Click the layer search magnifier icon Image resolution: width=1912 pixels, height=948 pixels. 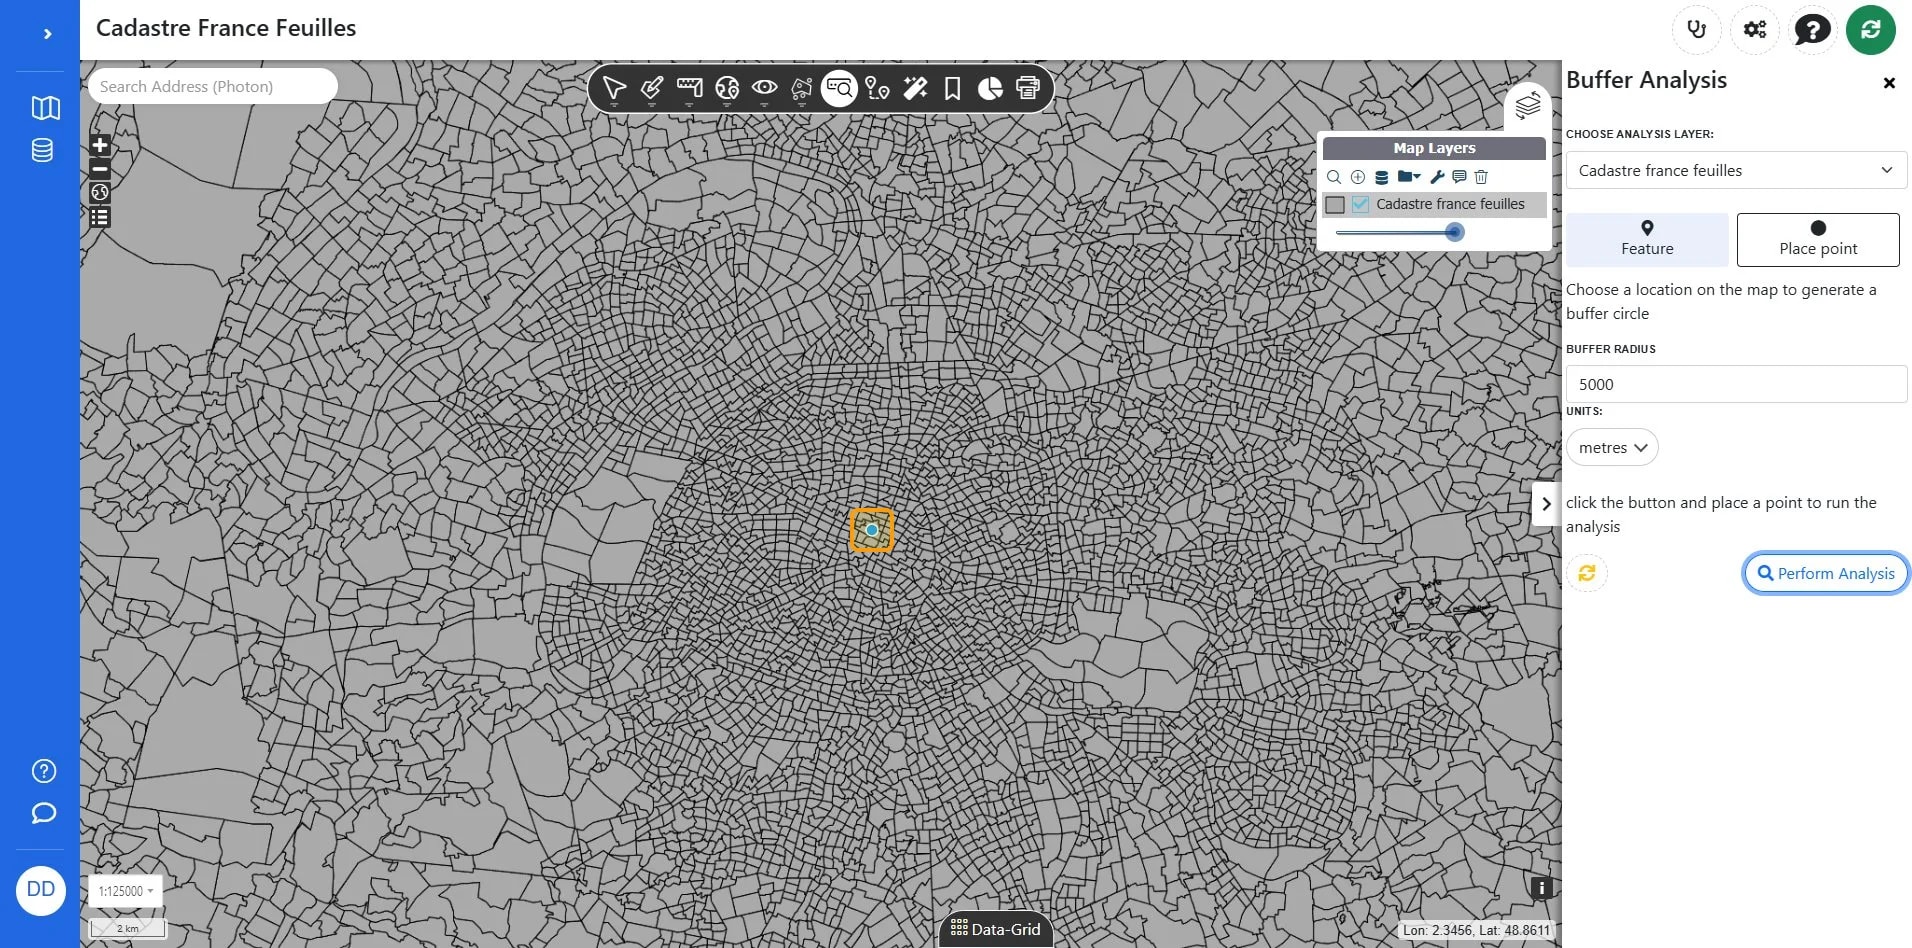tap(1334, 177)
